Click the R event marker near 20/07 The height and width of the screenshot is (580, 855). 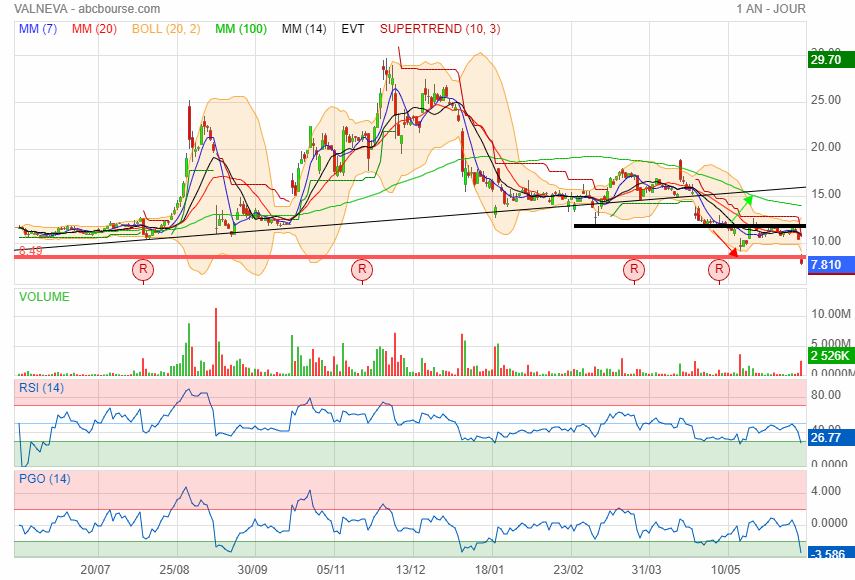click(x=143, y=269)
